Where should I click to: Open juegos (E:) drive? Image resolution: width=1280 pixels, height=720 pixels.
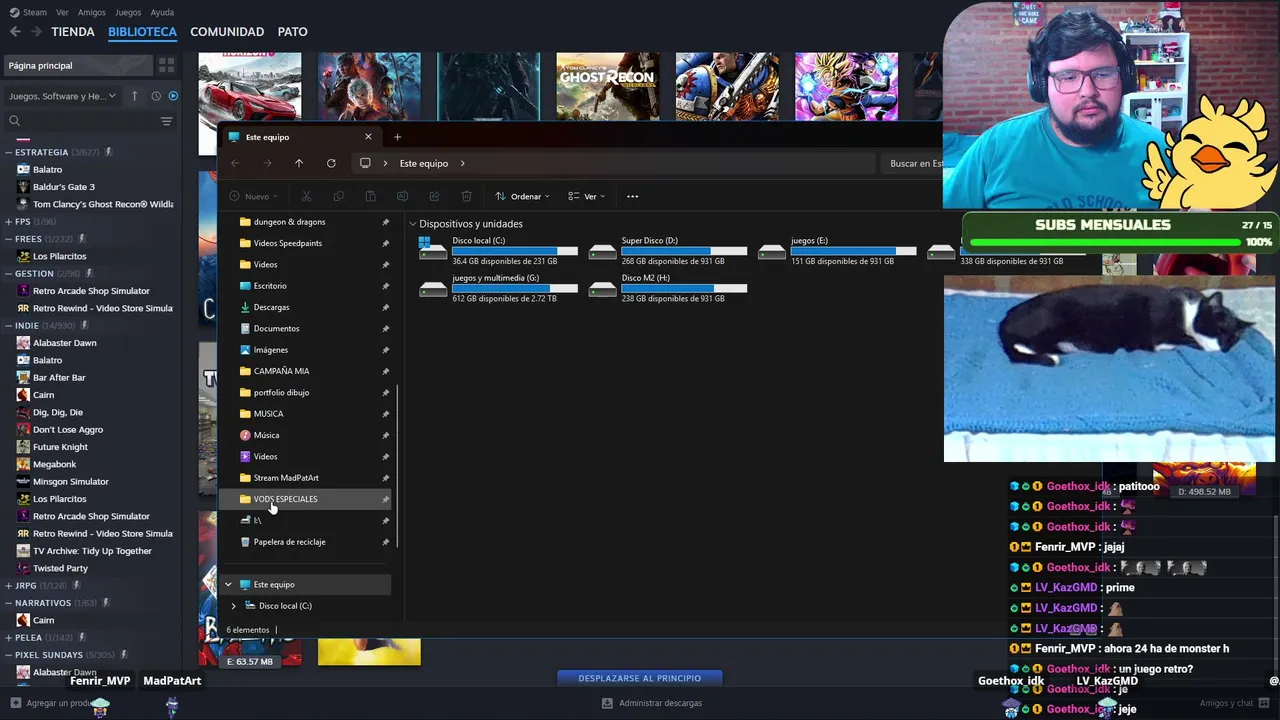tap(837, 250)
